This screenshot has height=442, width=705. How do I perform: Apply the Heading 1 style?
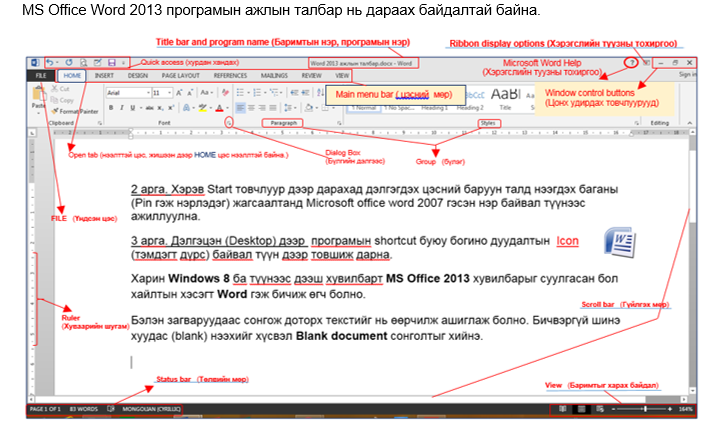click(434, 108)
